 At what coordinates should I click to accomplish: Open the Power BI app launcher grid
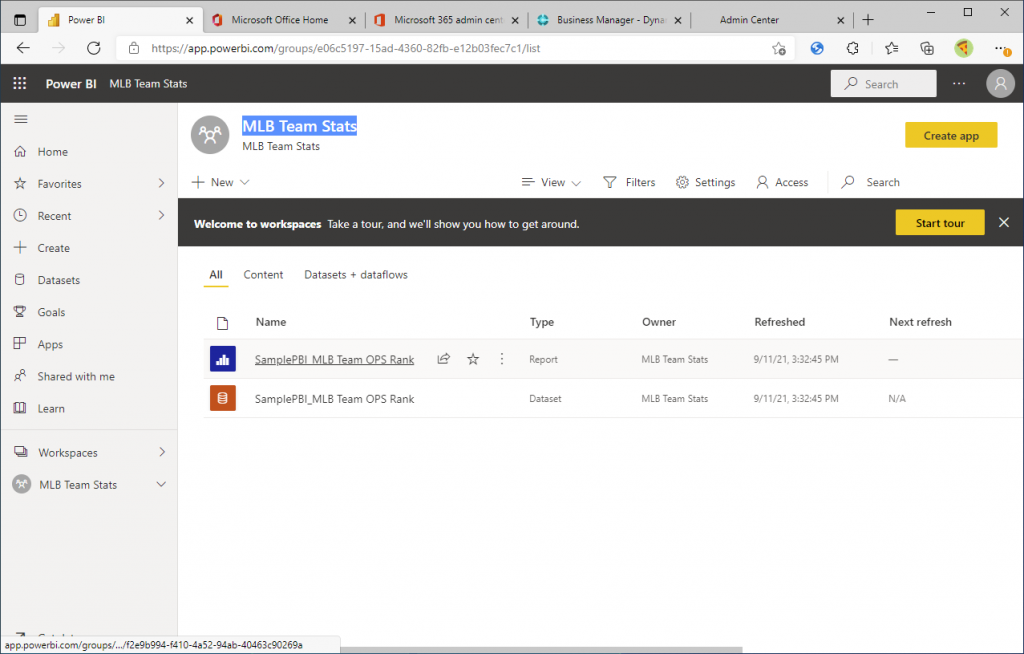click(x=20, y=84)
